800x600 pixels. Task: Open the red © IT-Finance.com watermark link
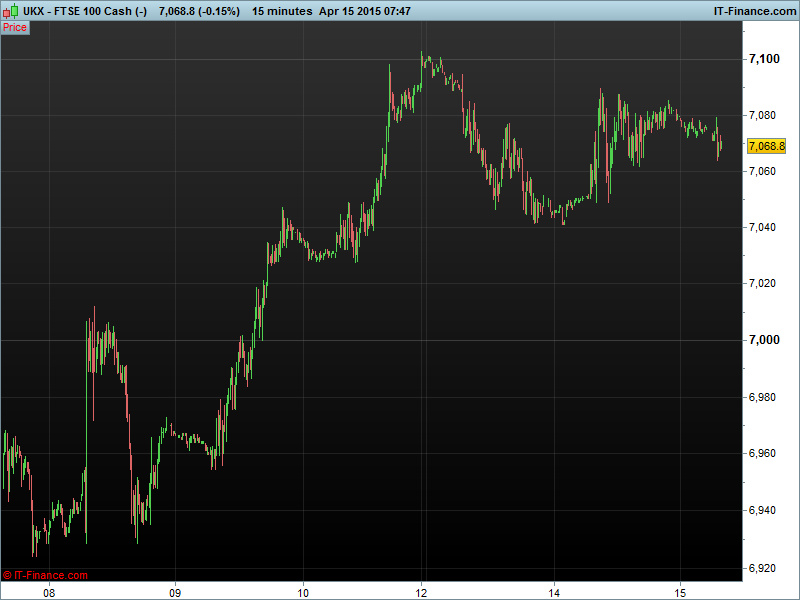(46, 575)
